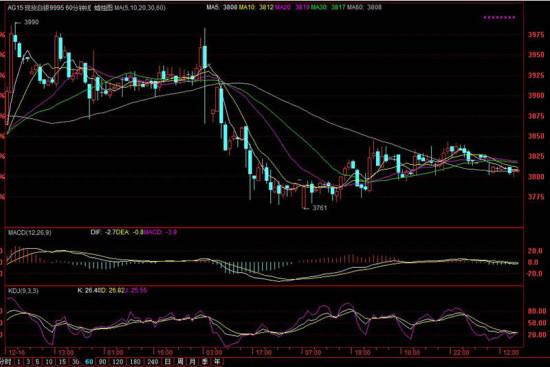Switch to the weekly 周 chart tab
Image resolution: width=550 pixels, height=367 pixels.
(x=180, y=362)
